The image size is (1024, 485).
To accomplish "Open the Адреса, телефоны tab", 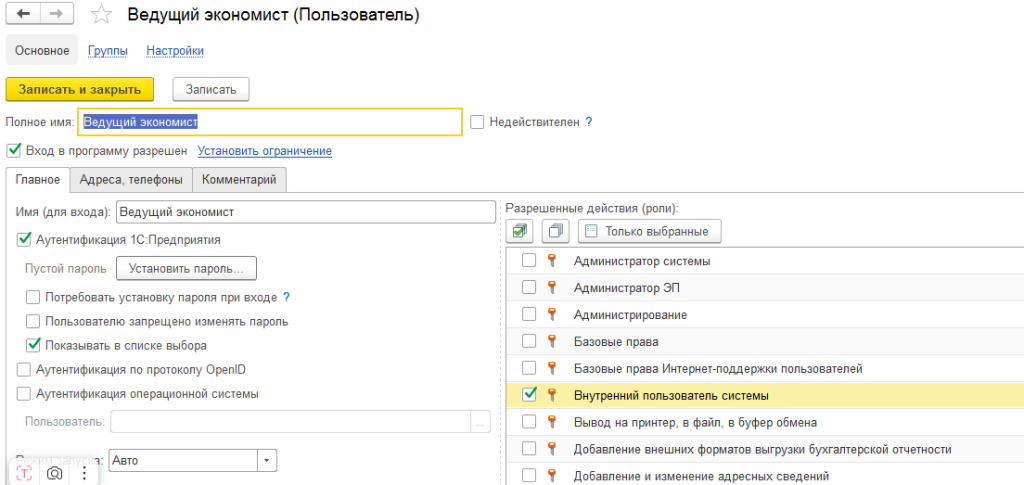I will 131,180.
